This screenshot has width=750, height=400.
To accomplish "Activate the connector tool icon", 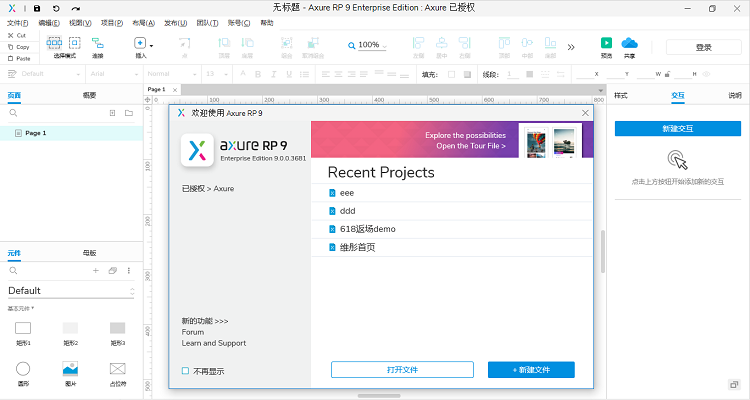I will point(98,44).
